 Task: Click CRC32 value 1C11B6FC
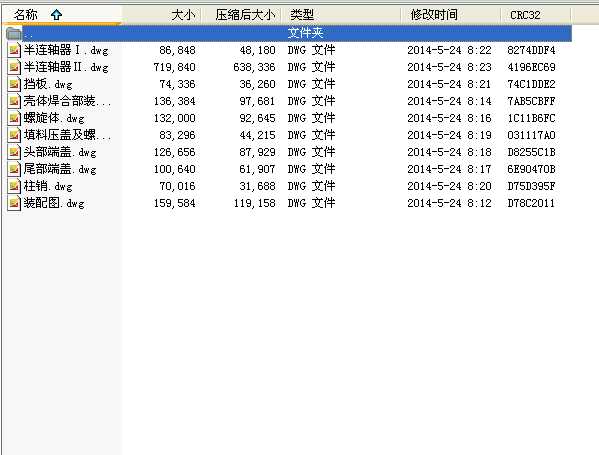[531, 118]
